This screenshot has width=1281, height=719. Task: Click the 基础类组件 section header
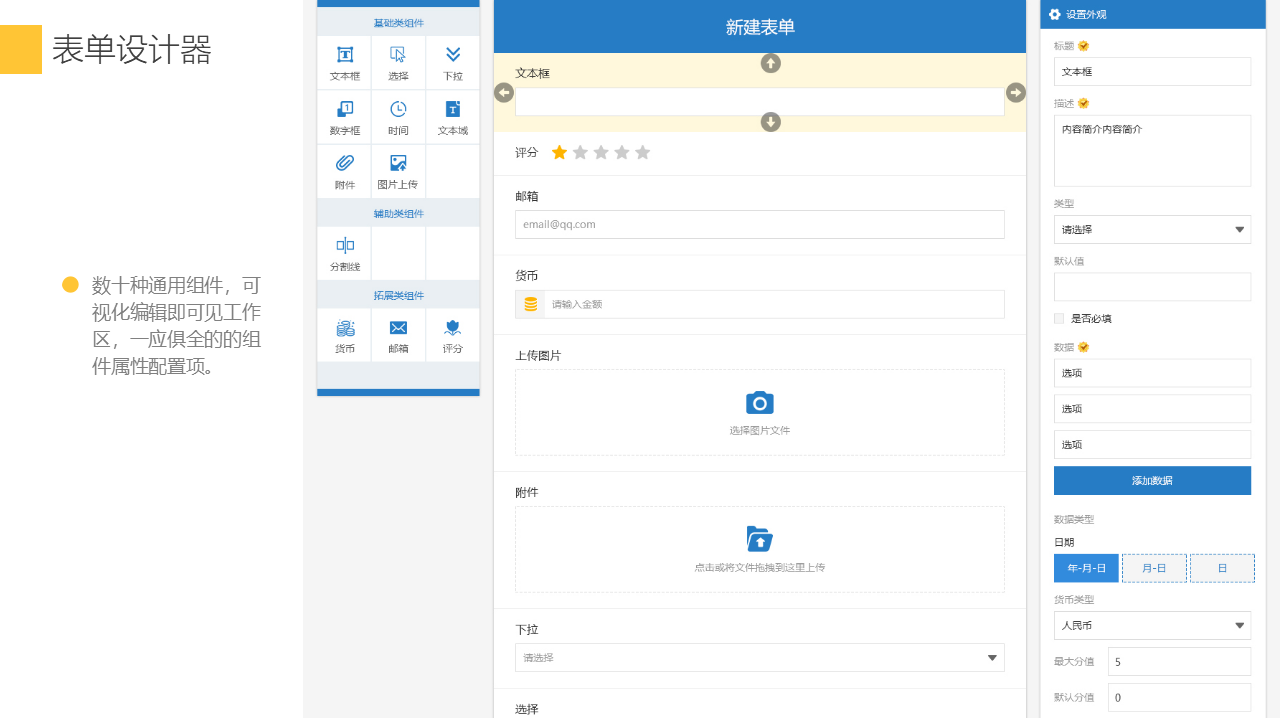coord(398,22)
